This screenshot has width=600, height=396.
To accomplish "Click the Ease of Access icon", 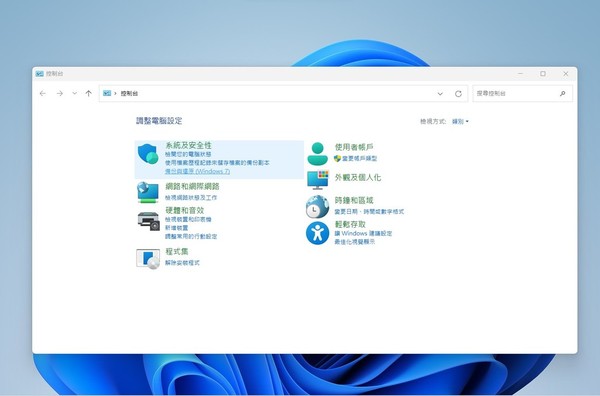I will tap(317, 233).
